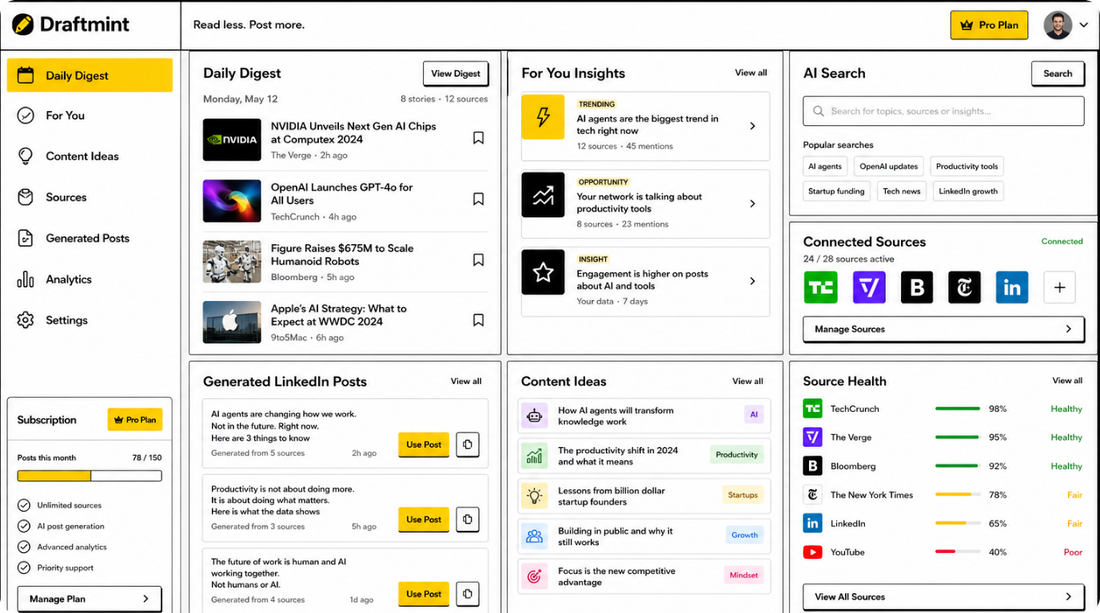The height and width of the screenshot is (613, 1100).
Task: Bookmark the Apple's AI Strategy story
Action: (478, 321)
